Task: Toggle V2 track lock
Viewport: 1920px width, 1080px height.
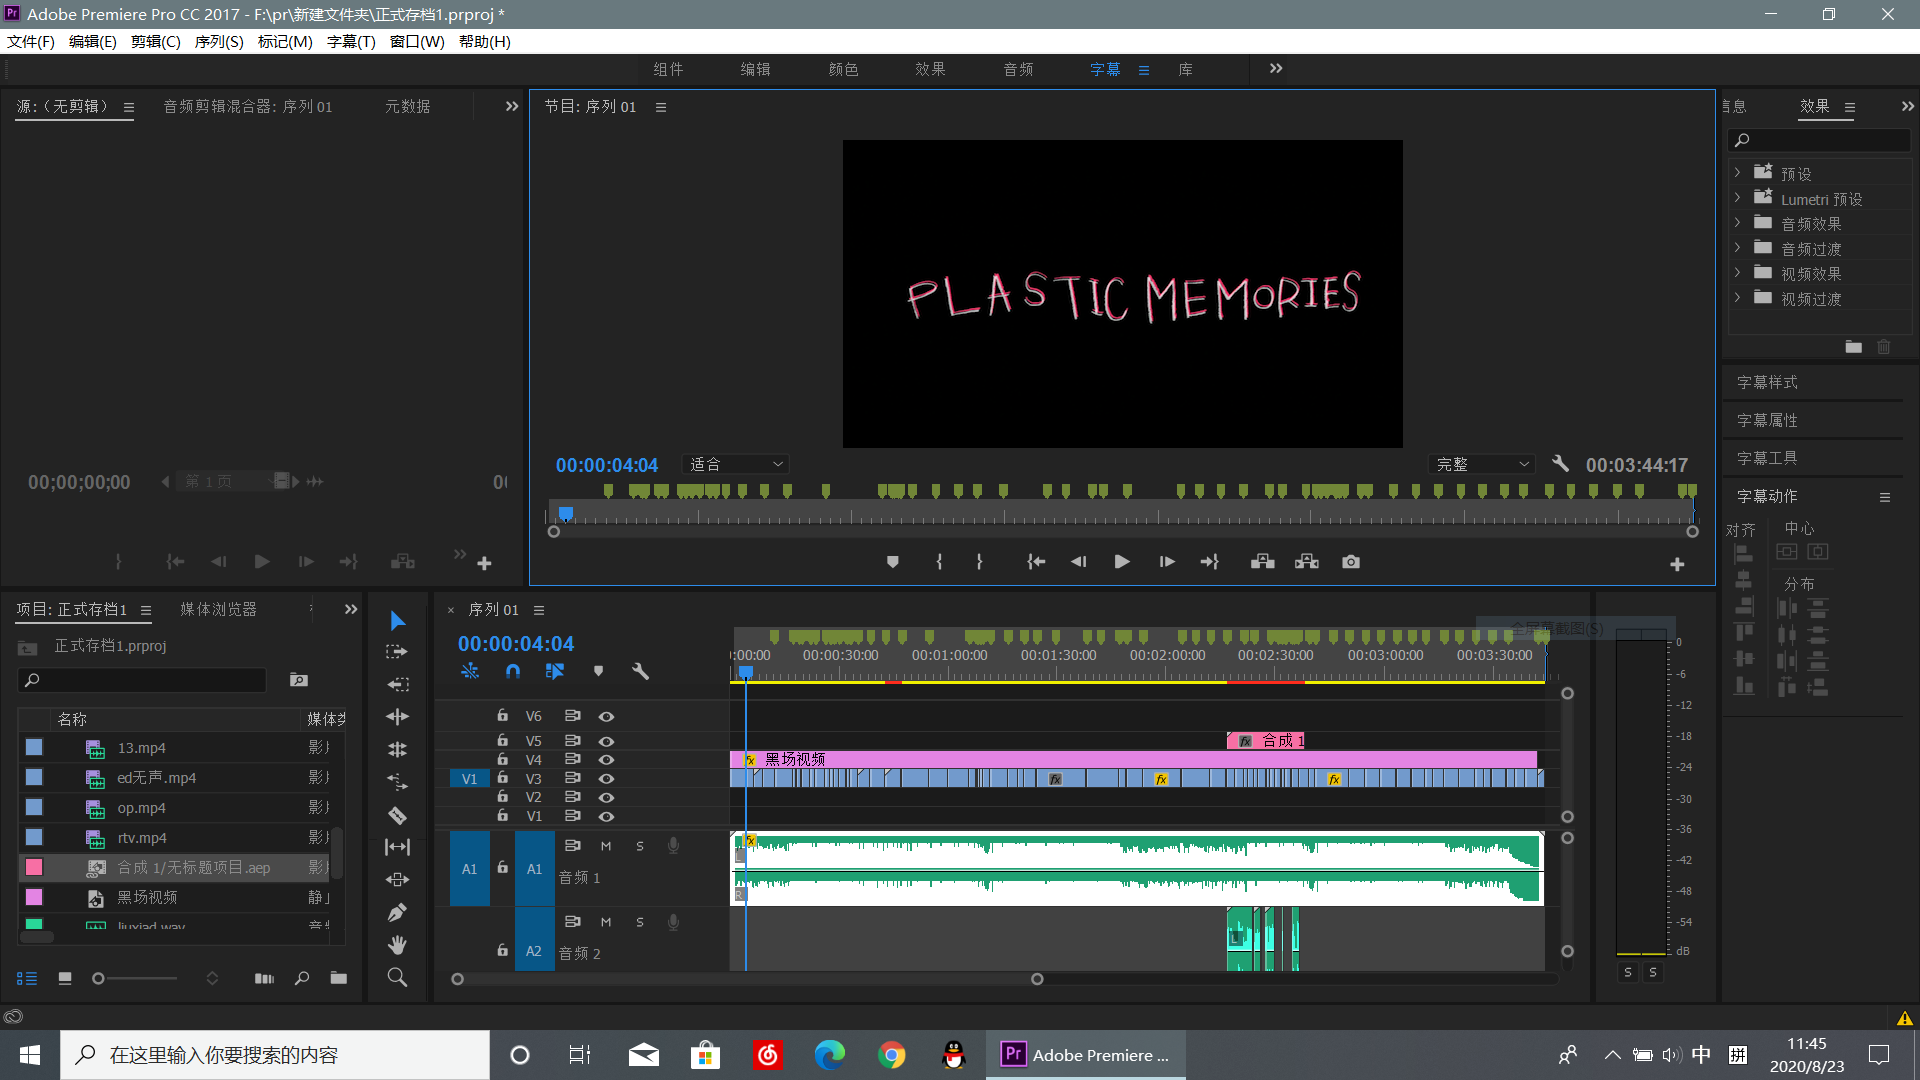Action: click(503, 797)
